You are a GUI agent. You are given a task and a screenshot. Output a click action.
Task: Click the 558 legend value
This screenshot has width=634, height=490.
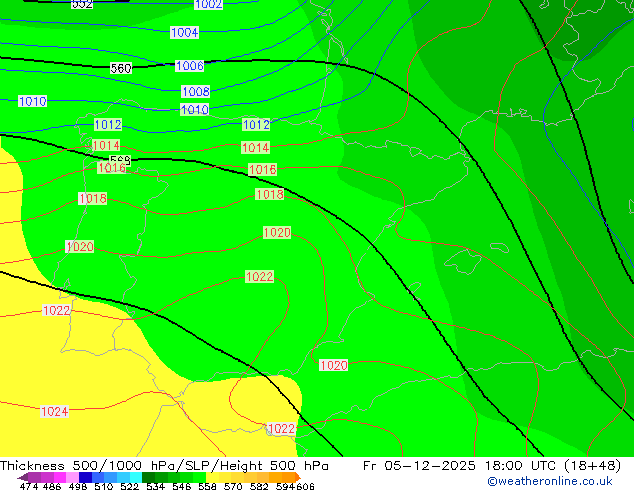[207, 486]
